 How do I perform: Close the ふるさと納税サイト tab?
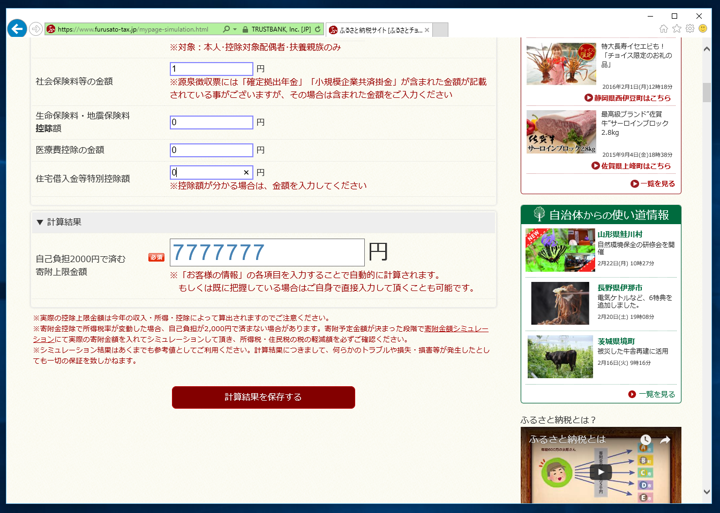427,30
